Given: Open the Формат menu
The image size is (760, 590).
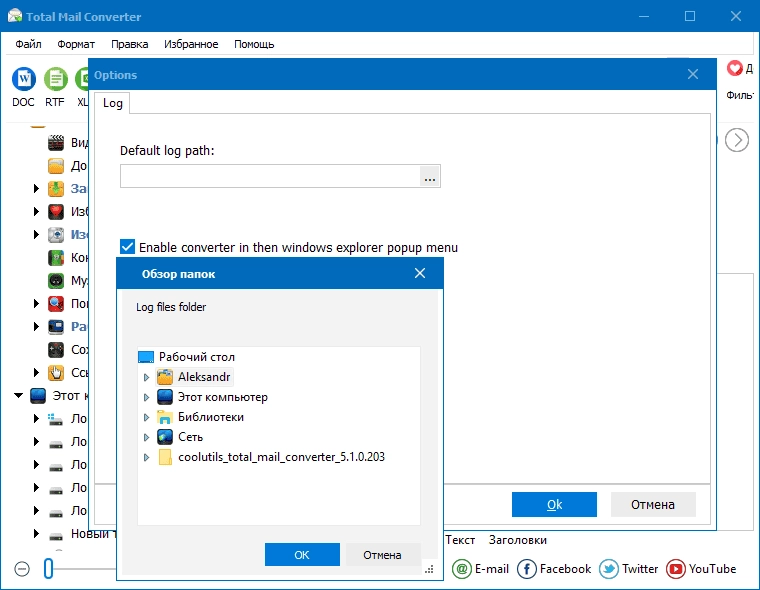Looking at the screenshot, I should click(x=76, y=44).
